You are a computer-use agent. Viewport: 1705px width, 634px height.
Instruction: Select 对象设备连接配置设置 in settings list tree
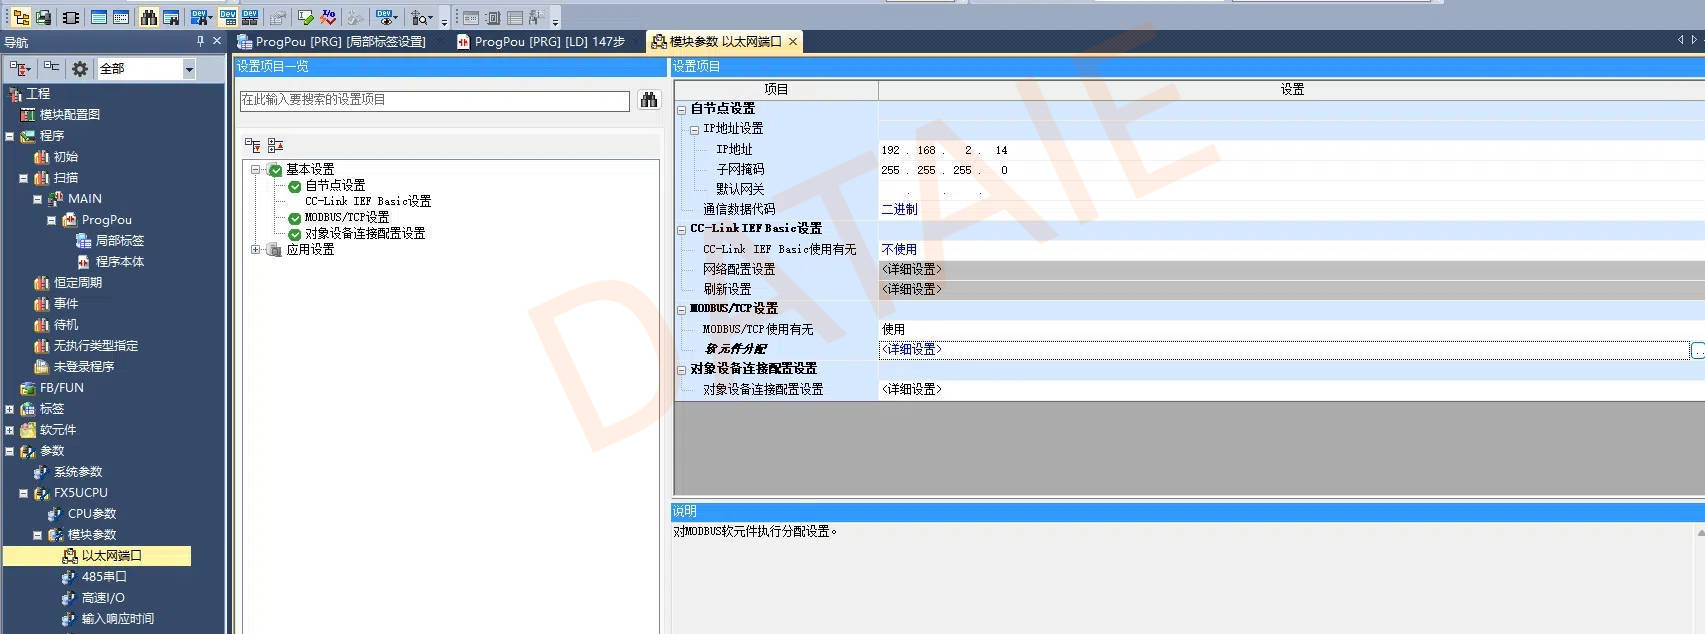(x=365, y=233)
